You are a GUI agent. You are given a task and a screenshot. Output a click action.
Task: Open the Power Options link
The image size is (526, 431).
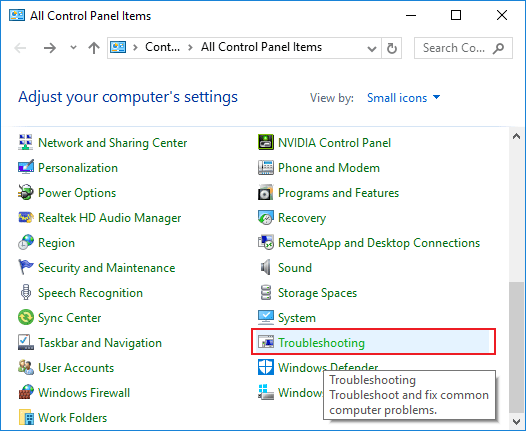(77, 193)
